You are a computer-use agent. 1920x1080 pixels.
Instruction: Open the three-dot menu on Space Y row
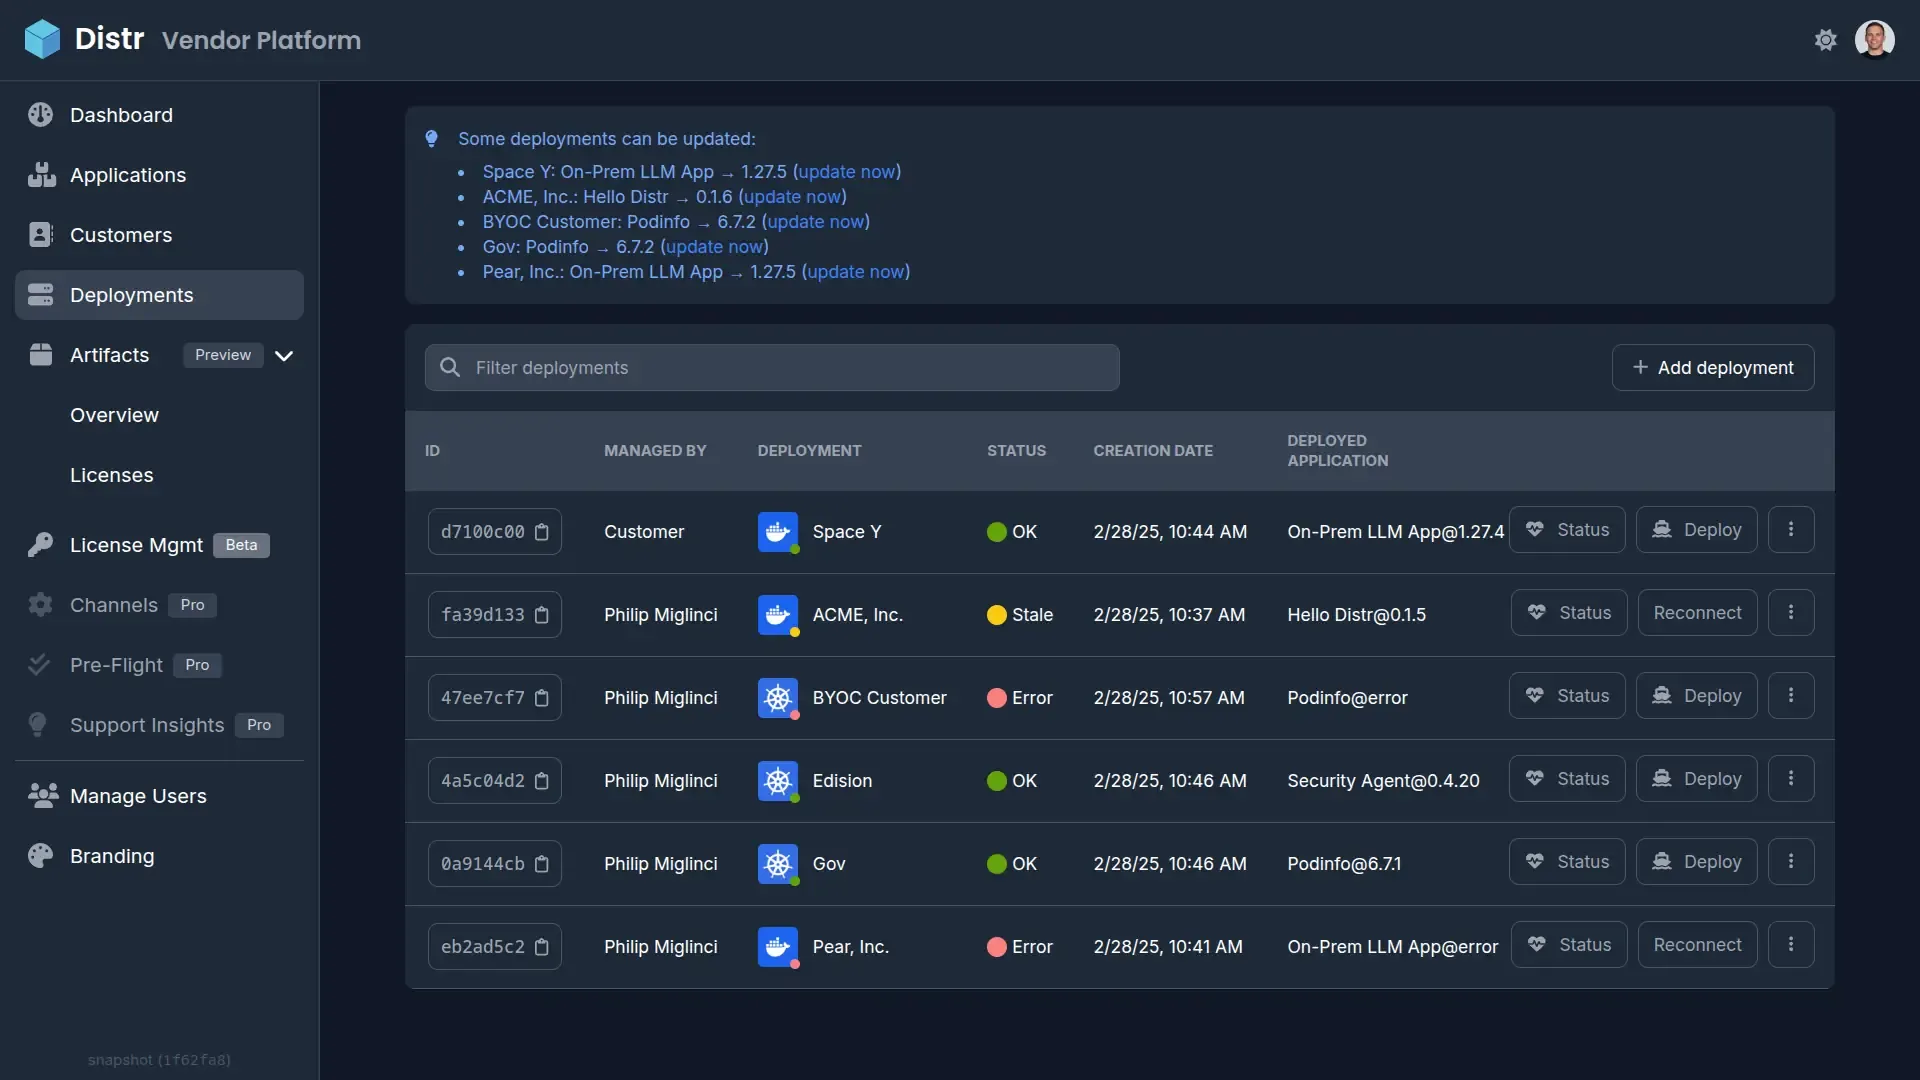coord(1791,529)
